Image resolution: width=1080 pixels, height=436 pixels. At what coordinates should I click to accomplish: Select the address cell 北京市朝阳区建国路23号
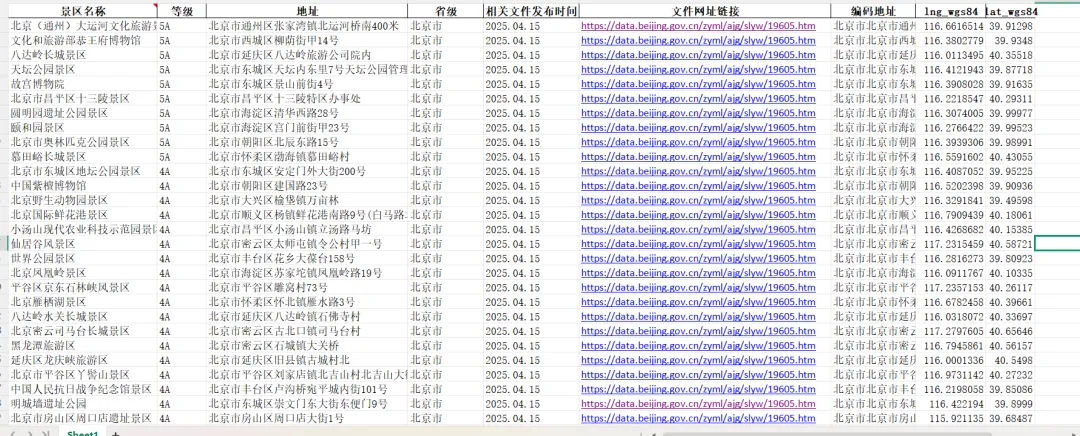coord(307,186)
